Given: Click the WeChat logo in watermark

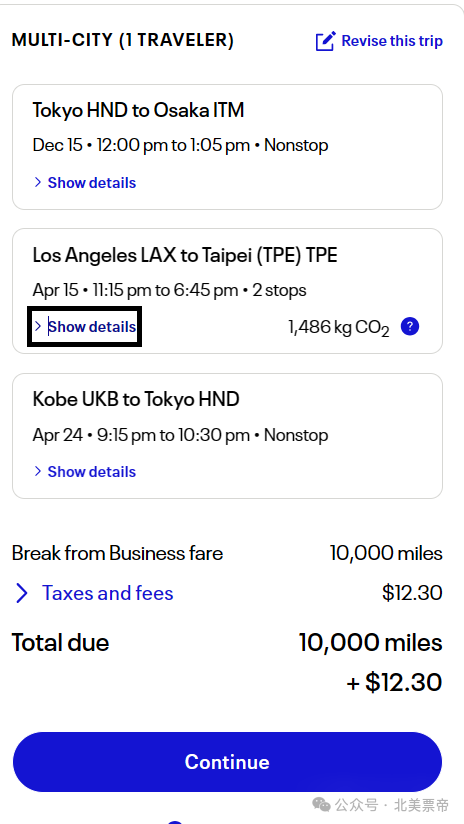Looking at the screenshot, I should coord(321,804).
